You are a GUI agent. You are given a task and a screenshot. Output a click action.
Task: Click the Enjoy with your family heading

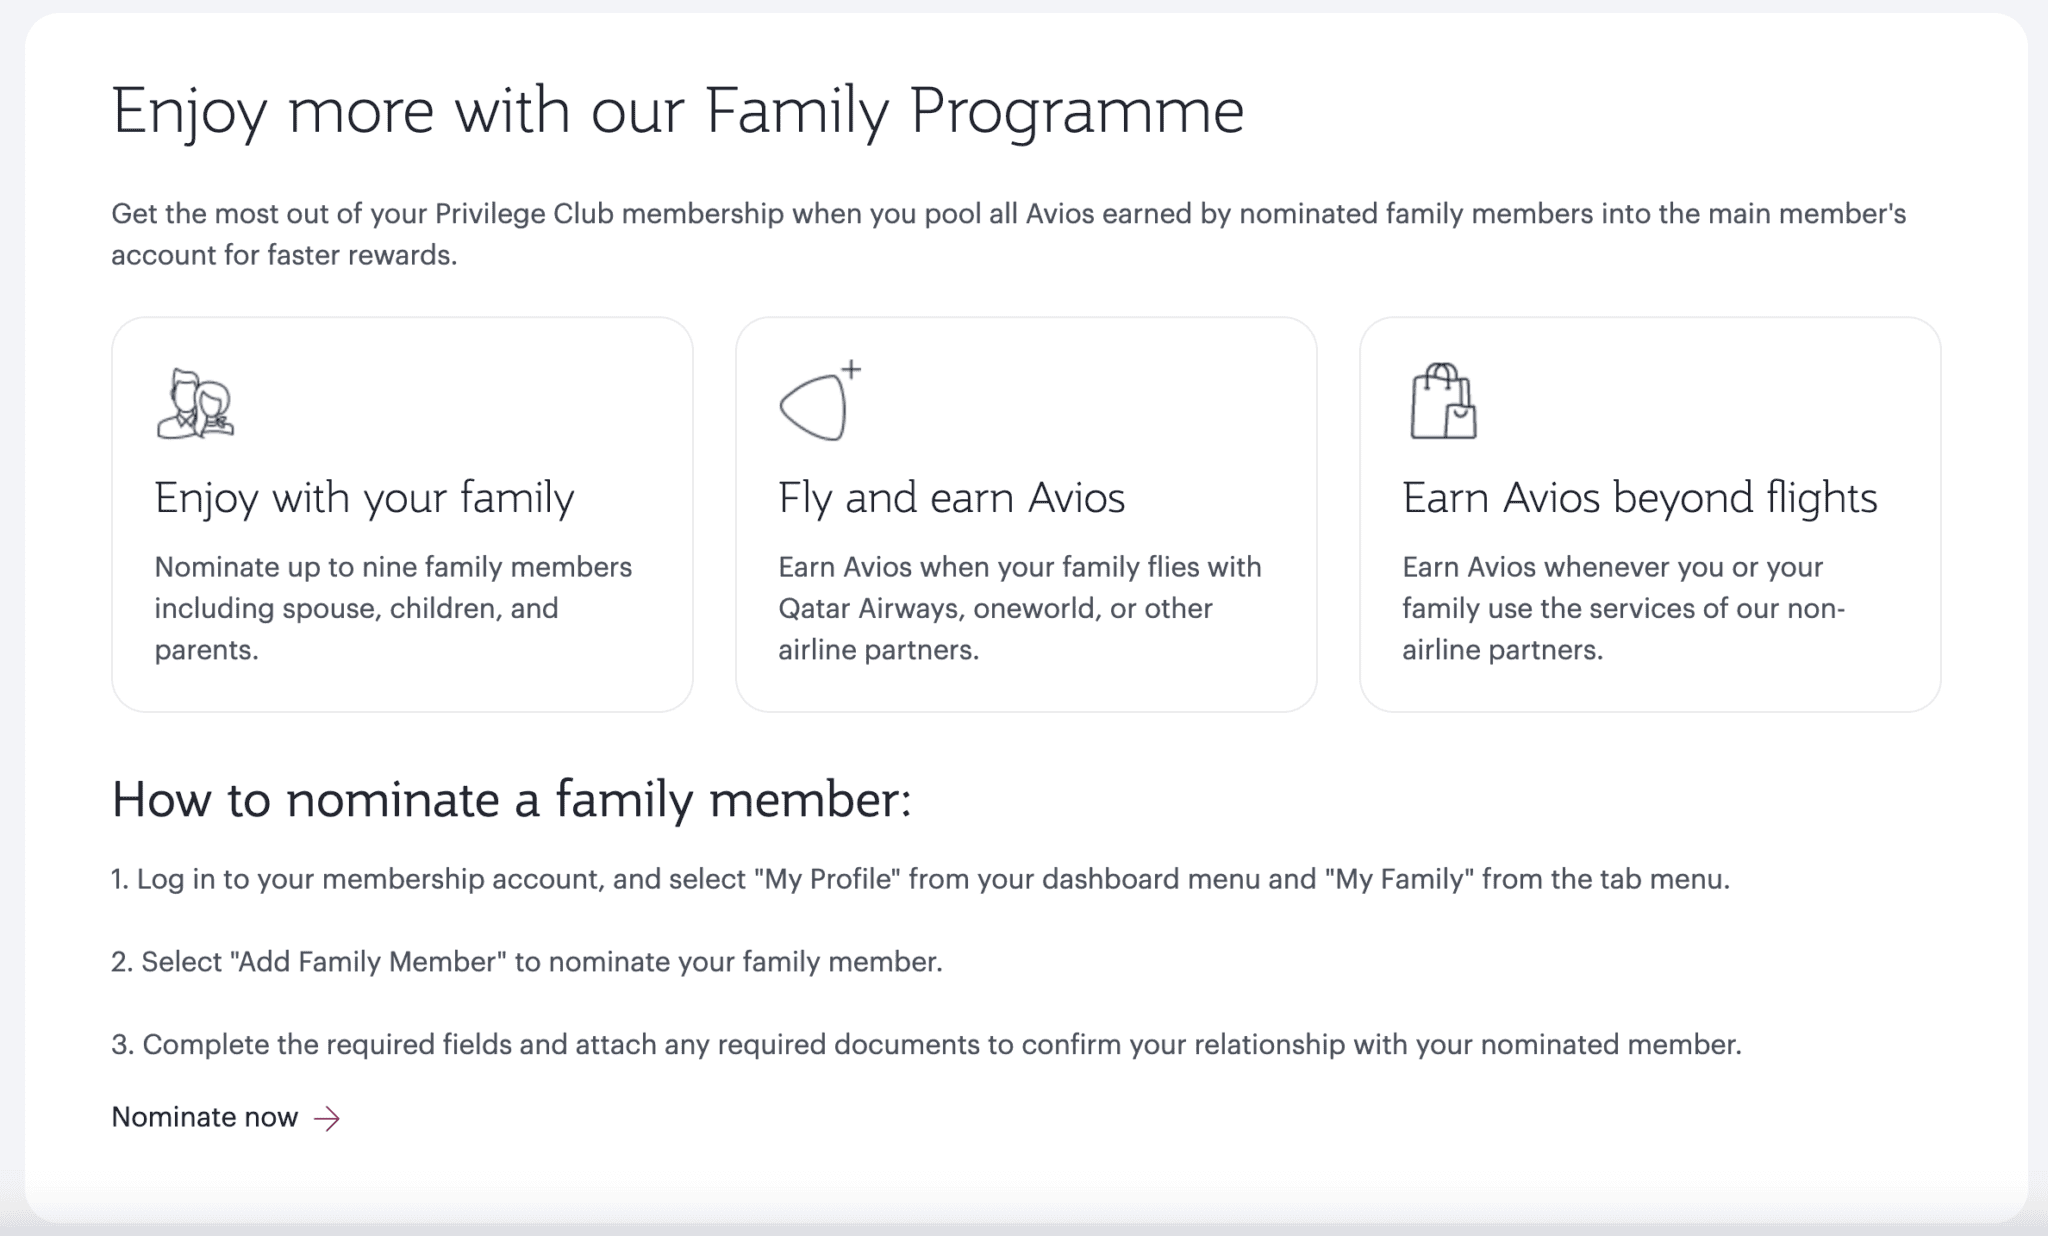364,497
